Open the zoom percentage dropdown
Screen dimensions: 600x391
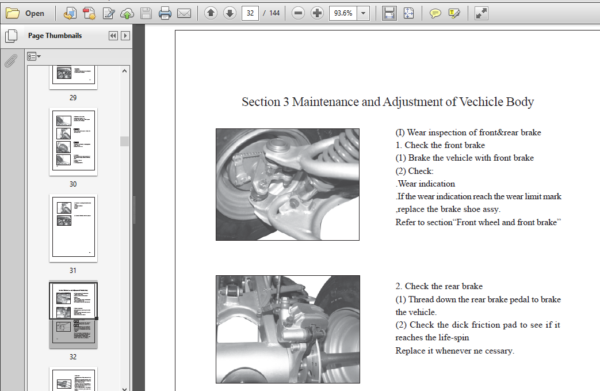point(363,13)
